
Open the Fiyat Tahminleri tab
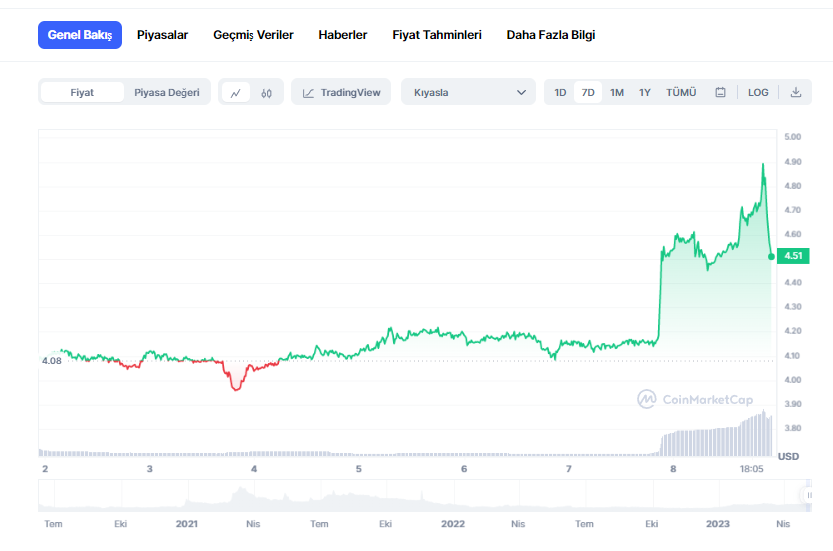pos(437,35)
